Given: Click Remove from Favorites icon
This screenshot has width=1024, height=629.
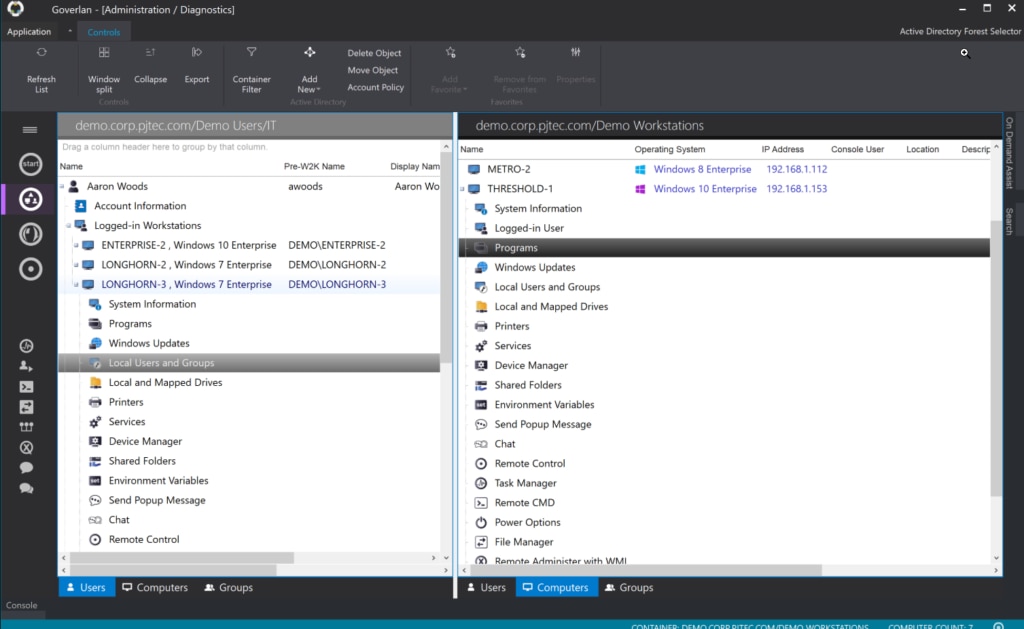Looking at the screenshot, I should coord(520,53).
